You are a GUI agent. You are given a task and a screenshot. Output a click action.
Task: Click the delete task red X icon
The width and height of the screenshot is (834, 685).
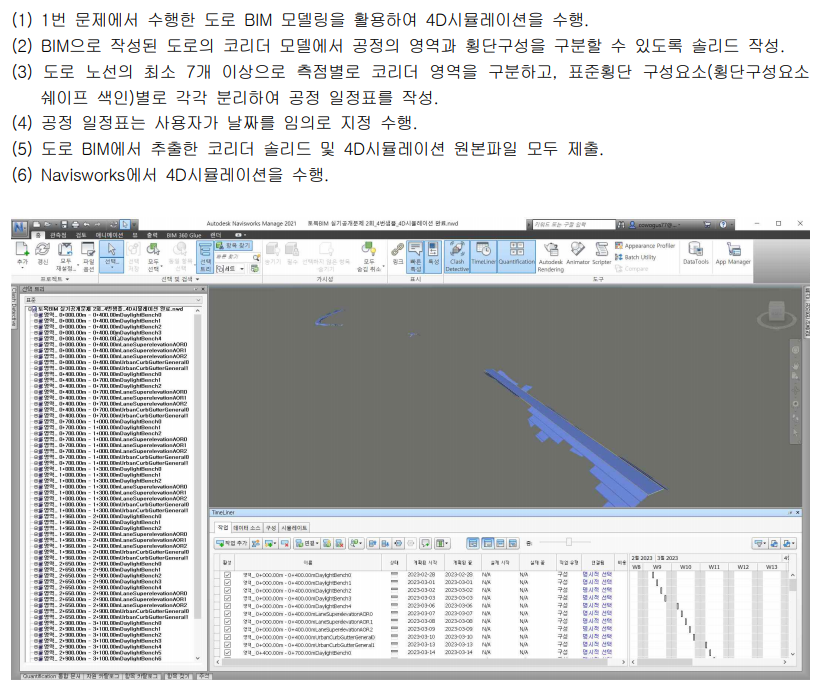285,543
